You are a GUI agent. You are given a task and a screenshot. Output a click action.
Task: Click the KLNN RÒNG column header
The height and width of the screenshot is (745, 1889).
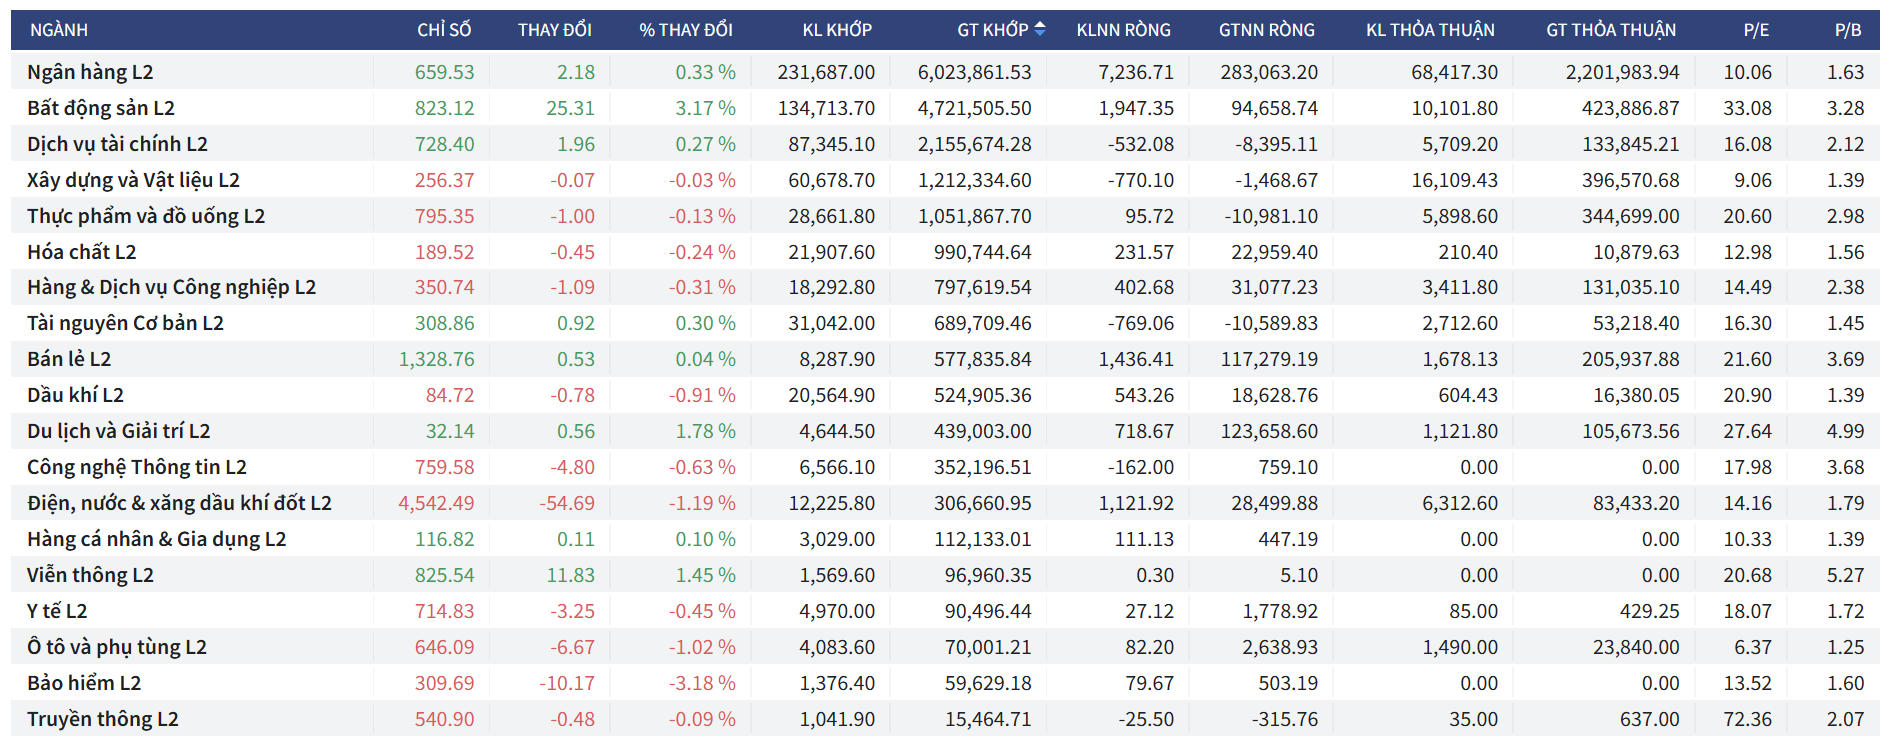pyautogui.click(x=1123, y=30)
